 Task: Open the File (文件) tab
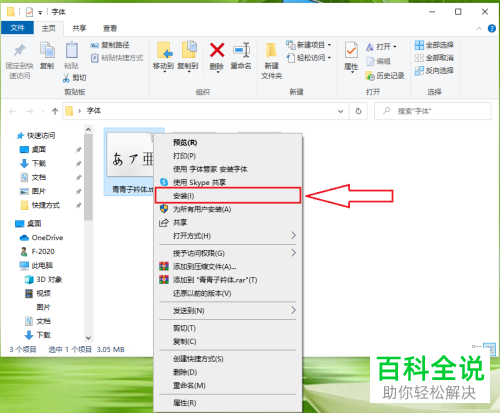tap(17, 28)
